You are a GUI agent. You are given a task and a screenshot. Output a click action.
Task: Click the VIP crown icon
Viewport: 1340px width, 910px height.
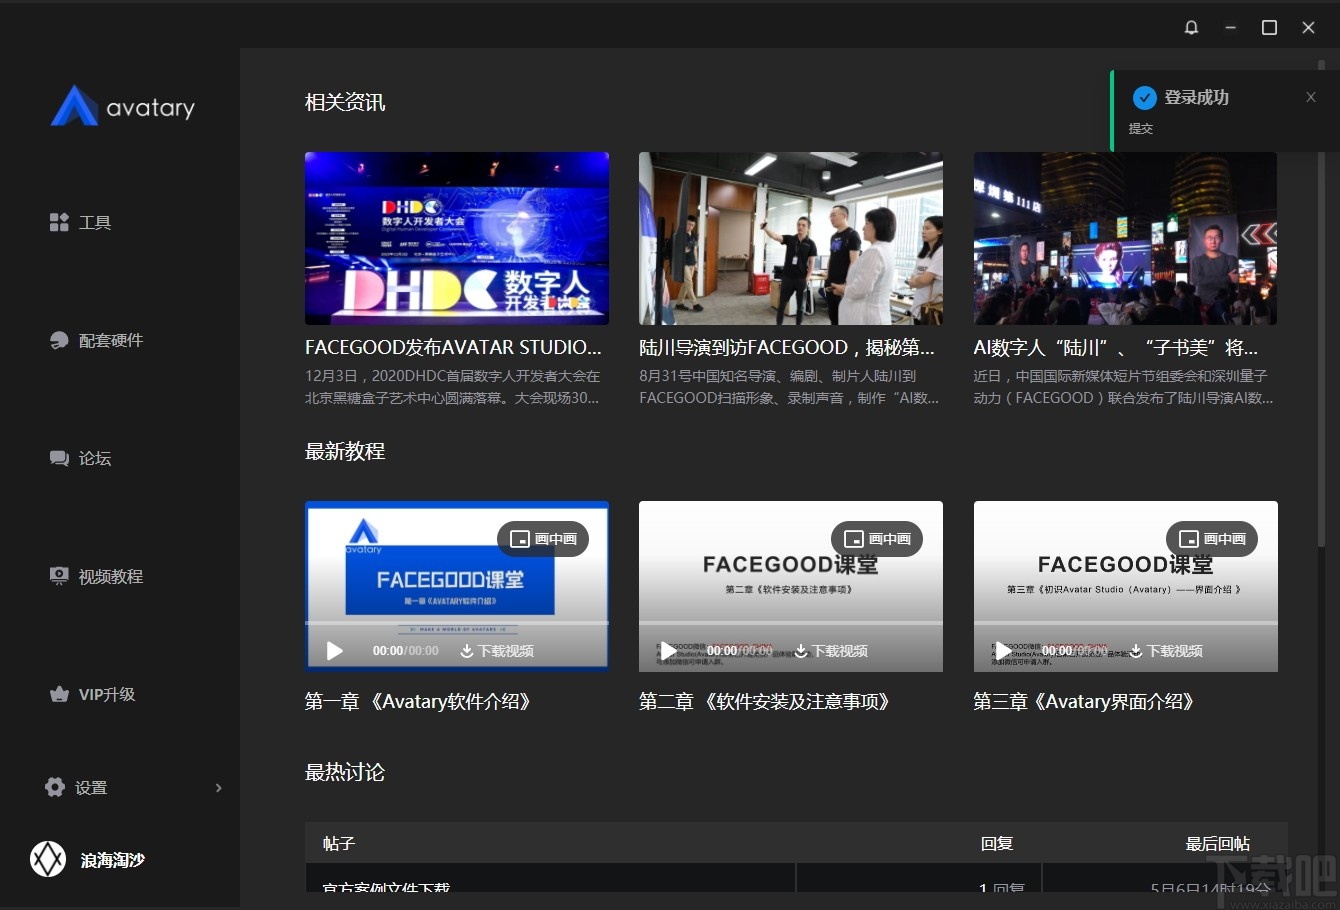[59, 694]
